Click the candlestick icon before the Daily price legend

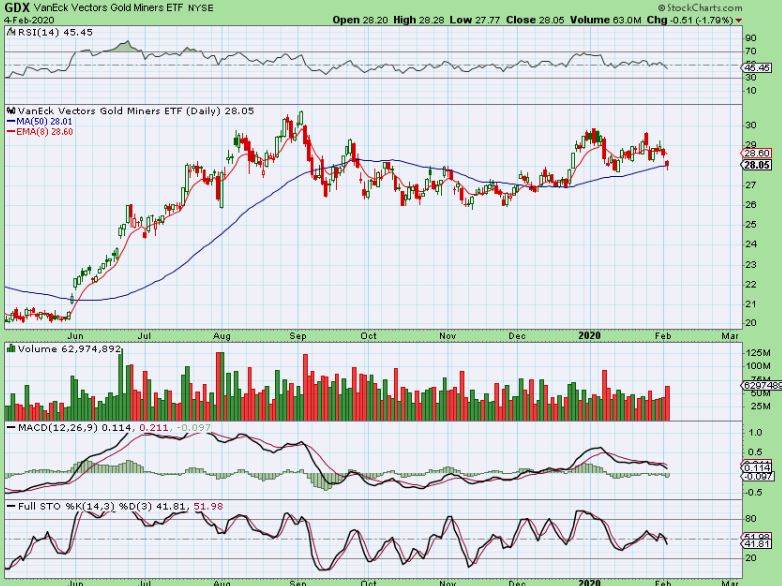click(11, 111)
